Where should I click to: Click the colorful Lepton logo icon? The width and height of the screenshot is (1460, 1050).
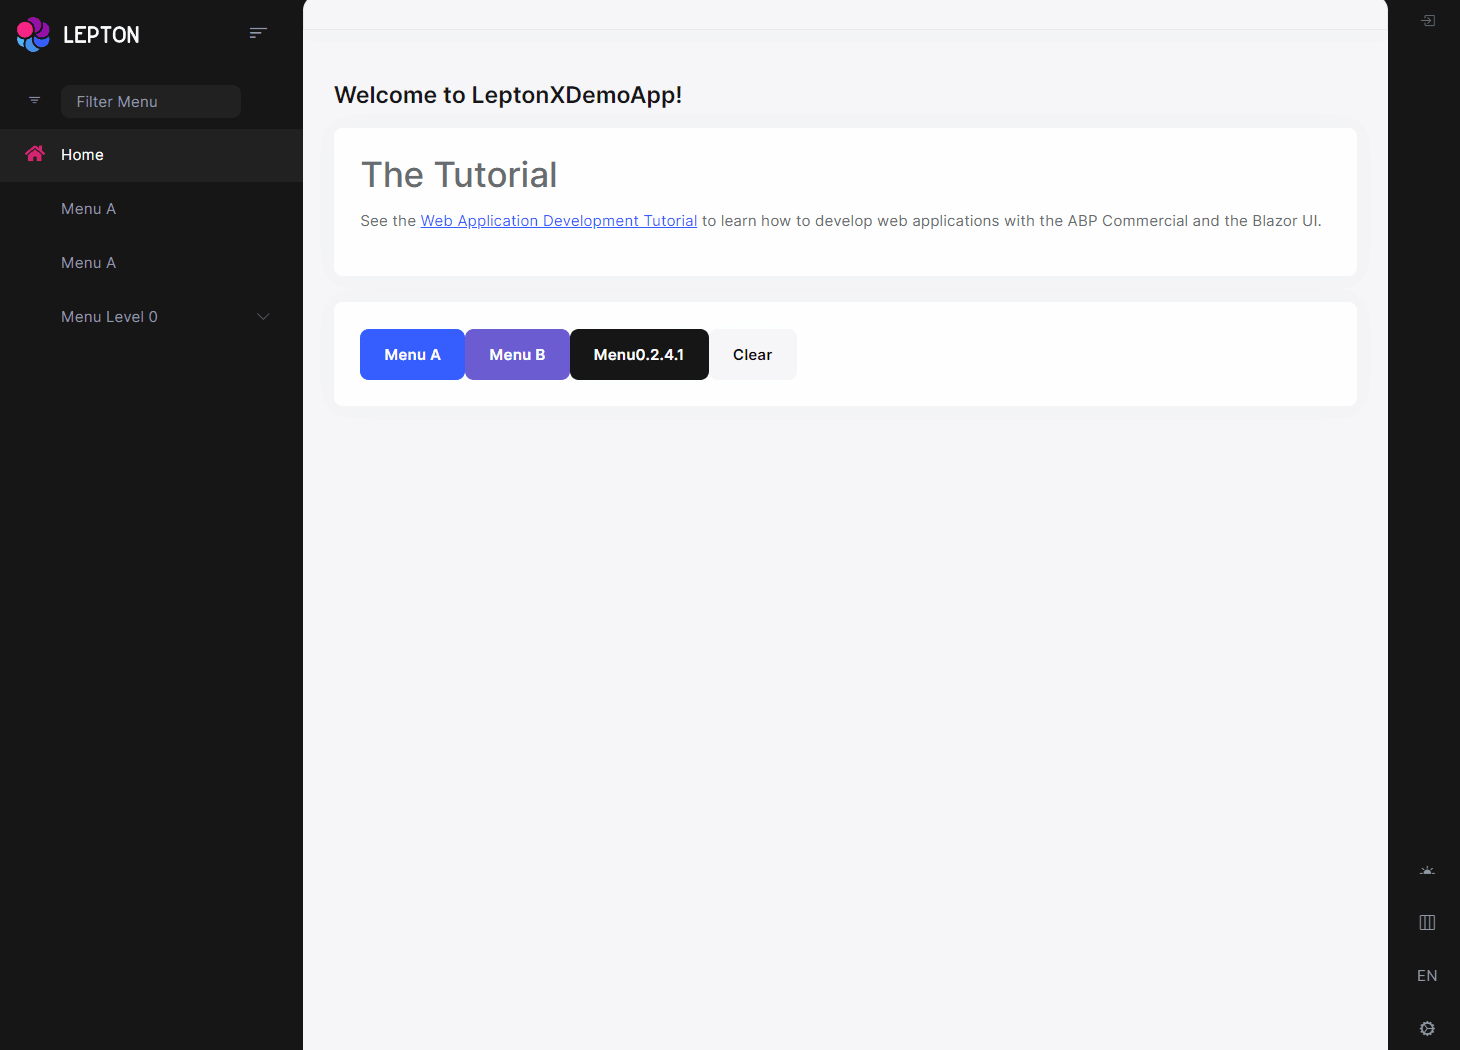pyautogui.click(x=33, y=35)
